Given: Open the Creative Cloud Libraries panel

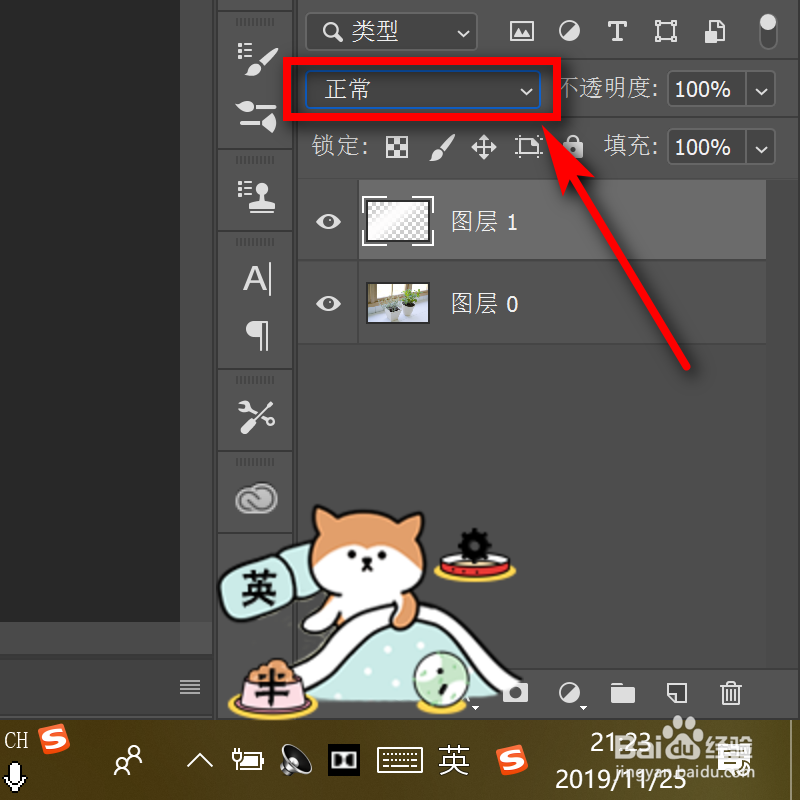Looking at the screenshot, I should tap(256, 498).
